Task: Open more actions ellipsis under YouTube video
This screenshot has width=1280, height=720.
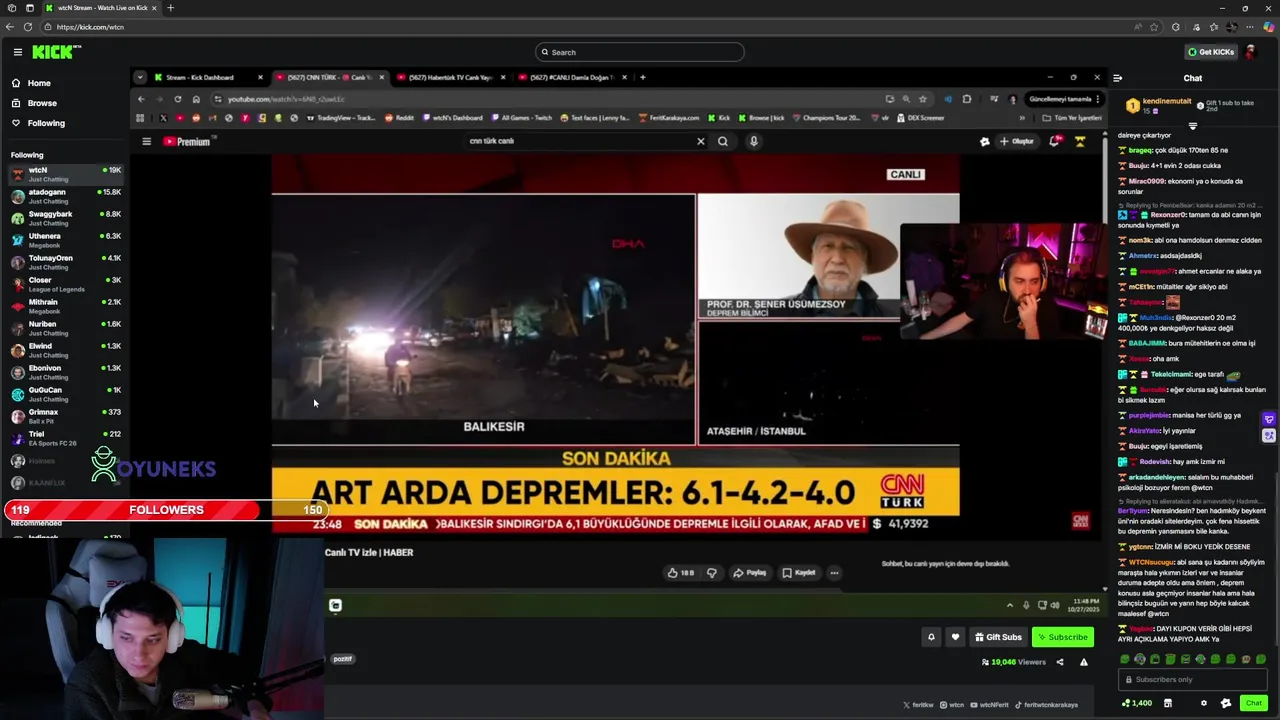Action: [834, 573]
